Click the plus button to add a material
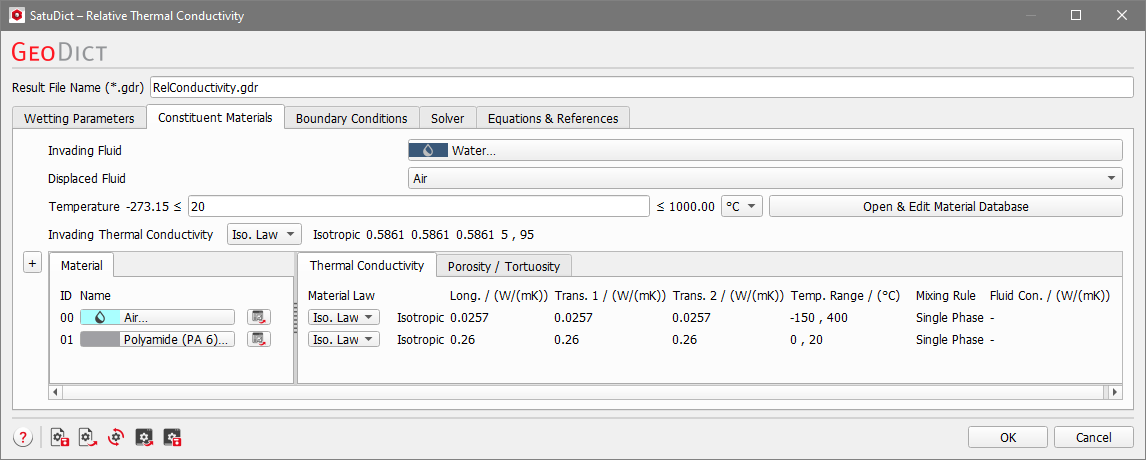The image size is (1146, 460). pyautogui.click(x=32, y=263)
